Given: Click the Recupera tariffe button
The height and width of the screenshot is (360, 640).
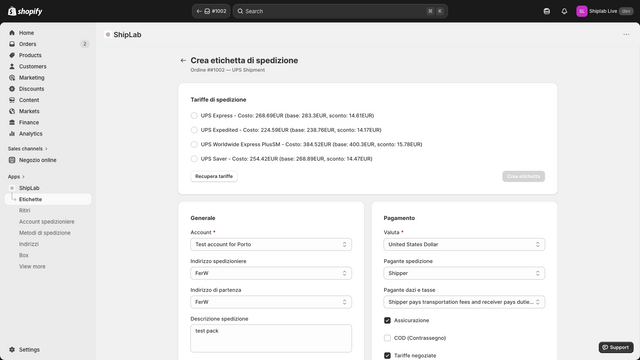Looking at the screenshot, I should (214, 176).
